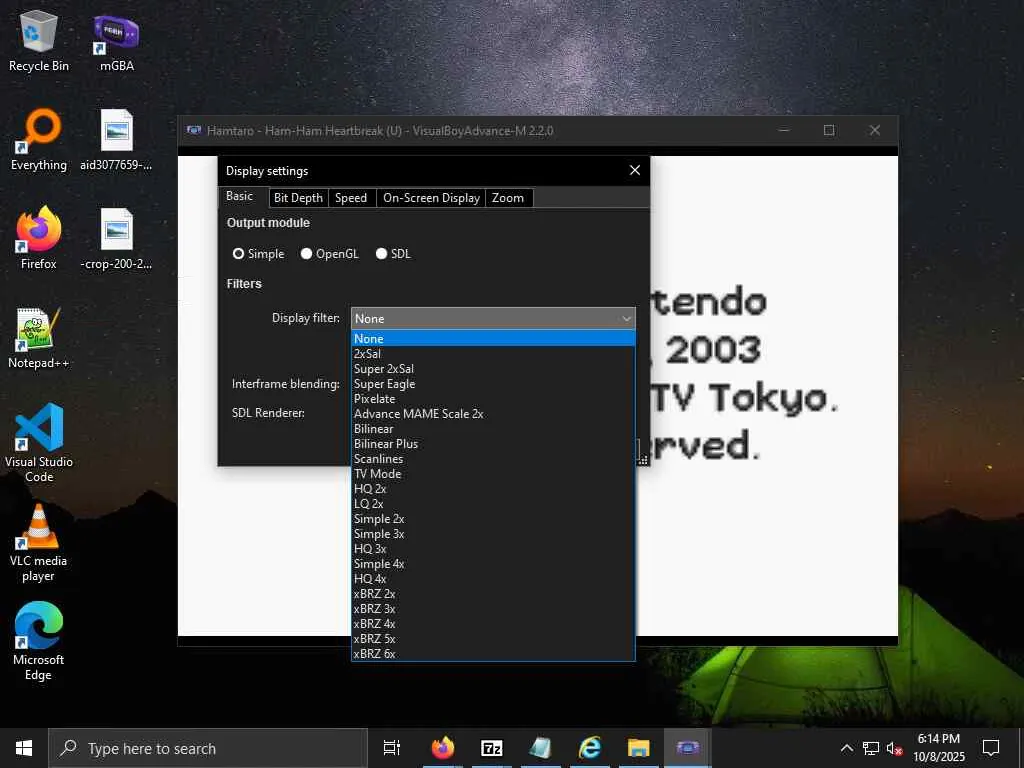Choose the xBRZ 5x filter
The image size is (1024, 768).
[493, 639]
